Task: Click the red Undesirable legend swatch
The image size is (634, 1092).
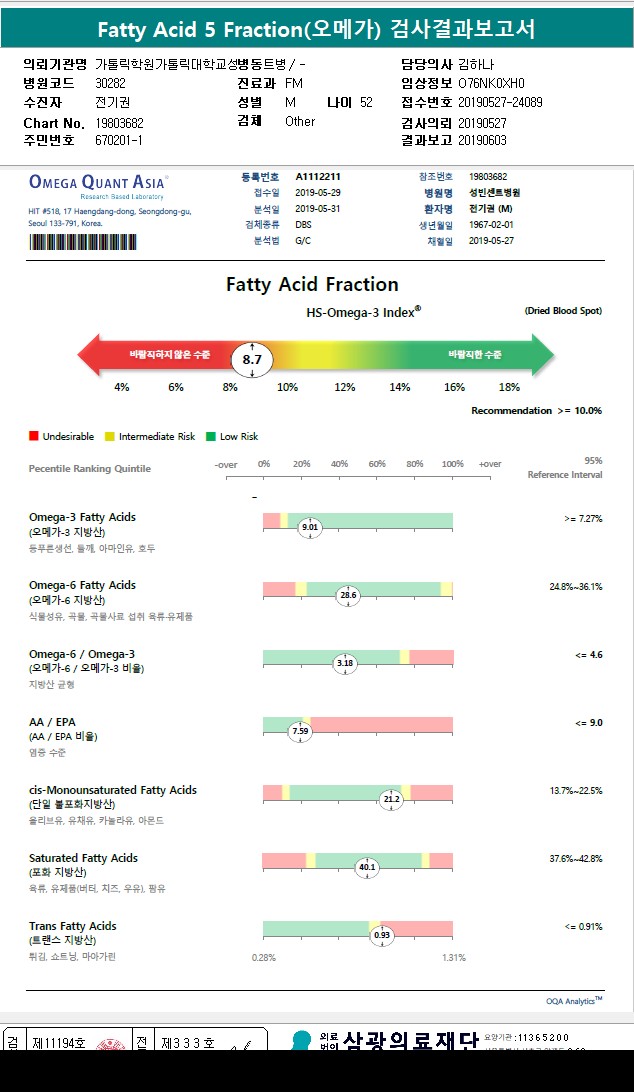Action: (x=34, y=437)
